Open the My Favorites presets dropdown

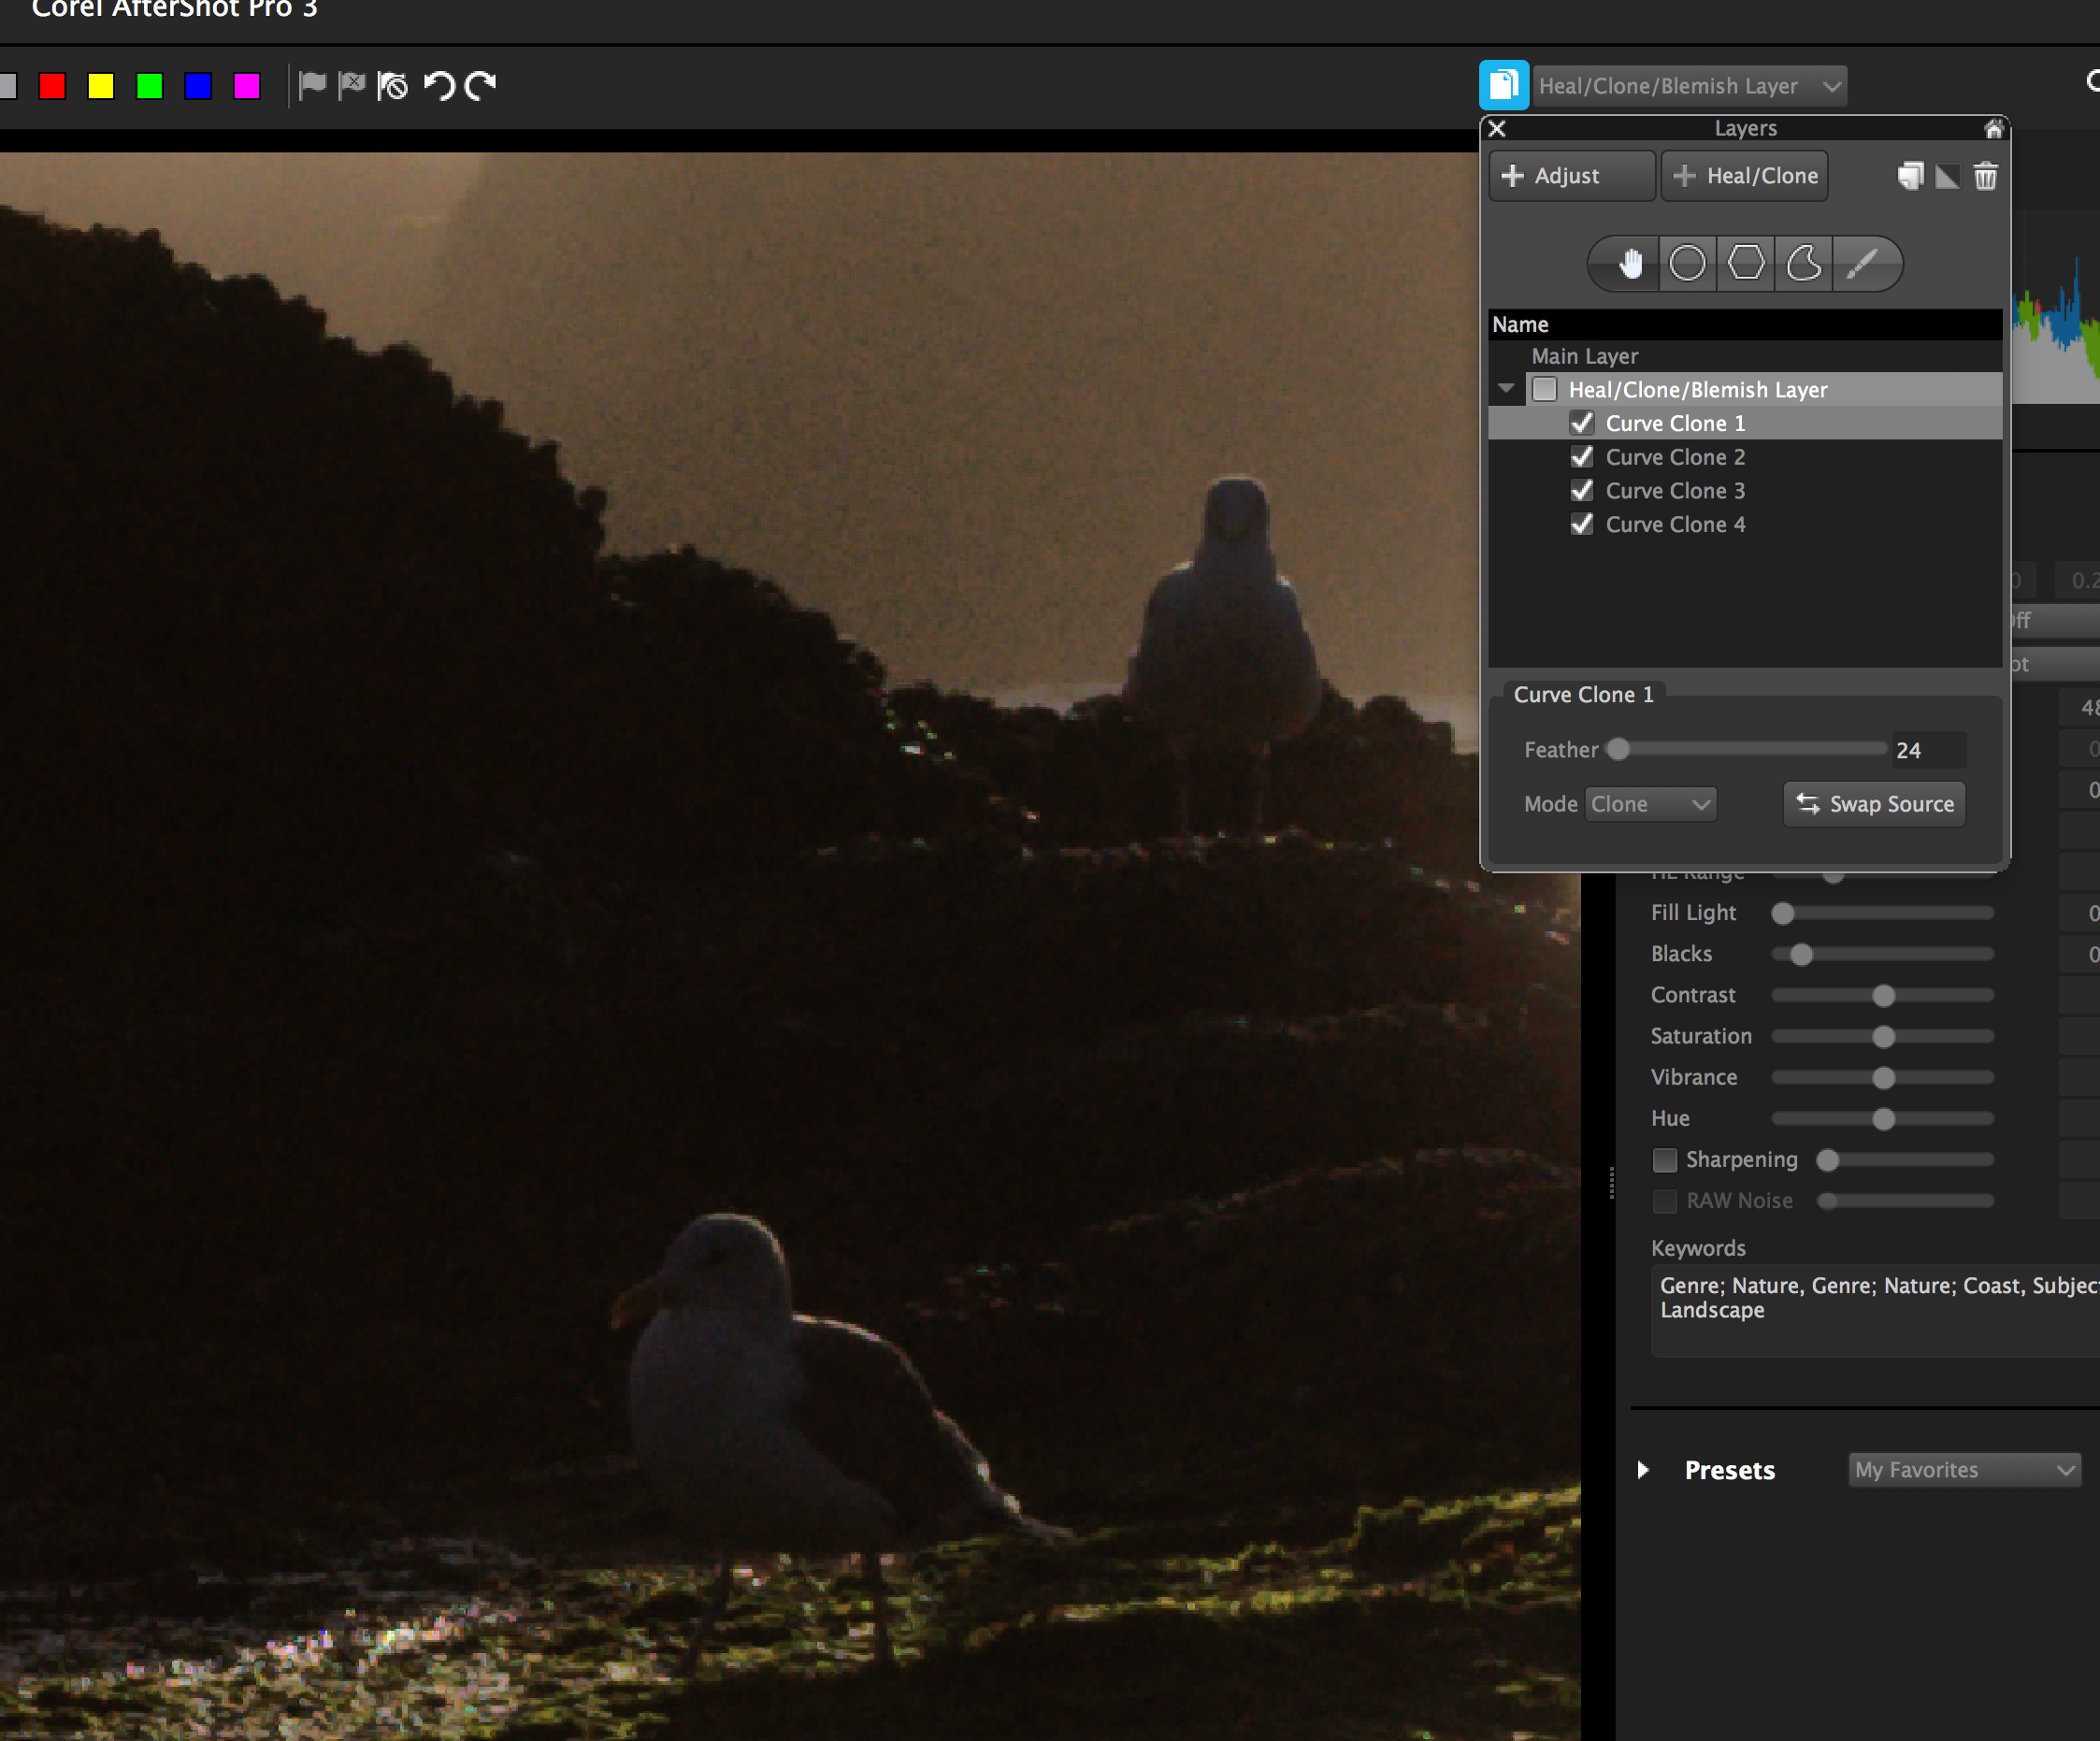point(1964,1470)
